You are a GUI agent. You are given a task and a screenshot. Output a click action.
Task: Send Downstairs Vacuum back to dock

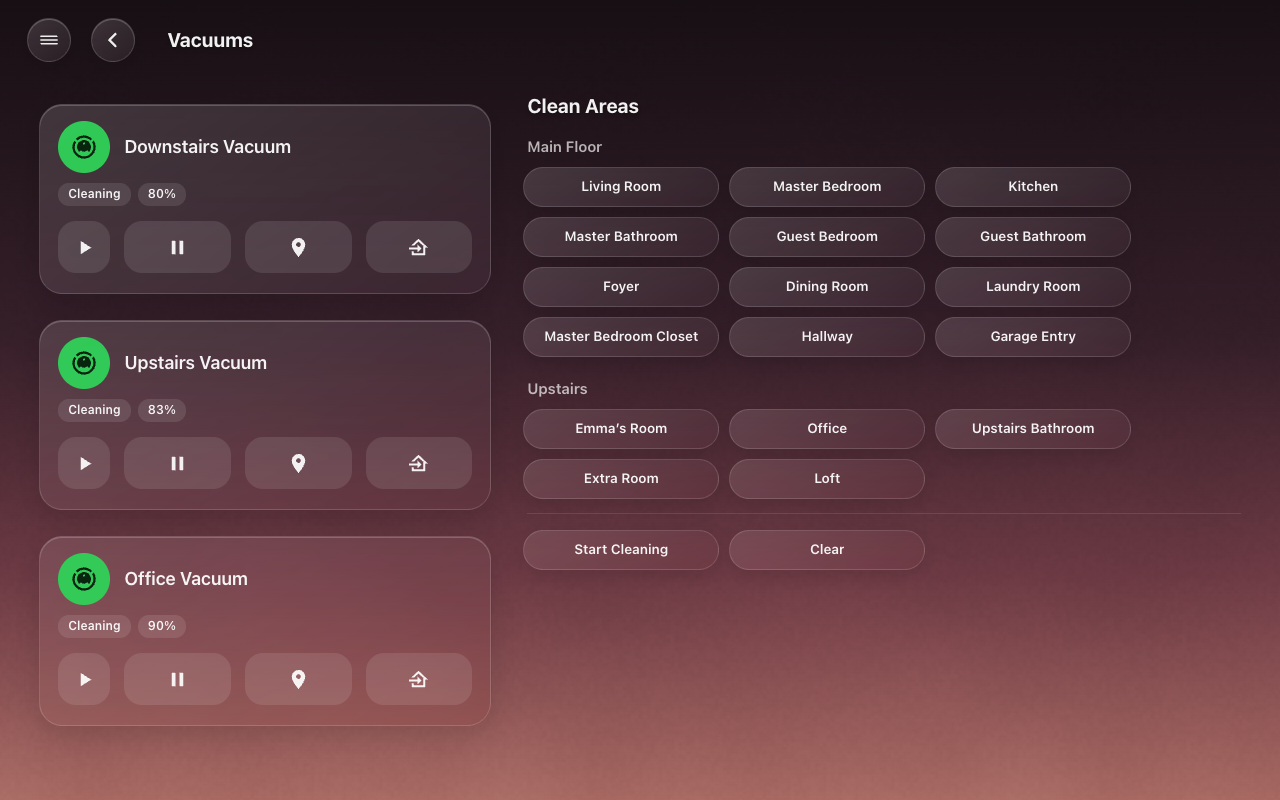point(419,247)
